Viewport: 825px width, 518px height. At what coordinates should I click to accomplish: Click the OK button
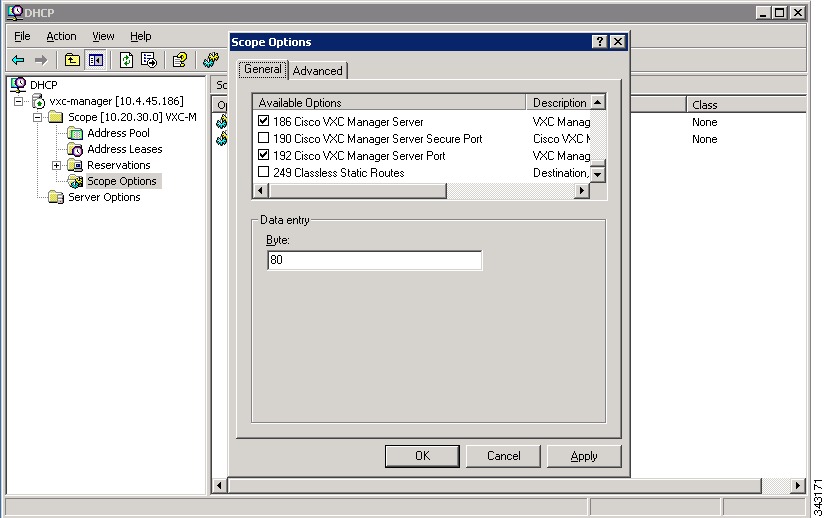coord(422,456)
